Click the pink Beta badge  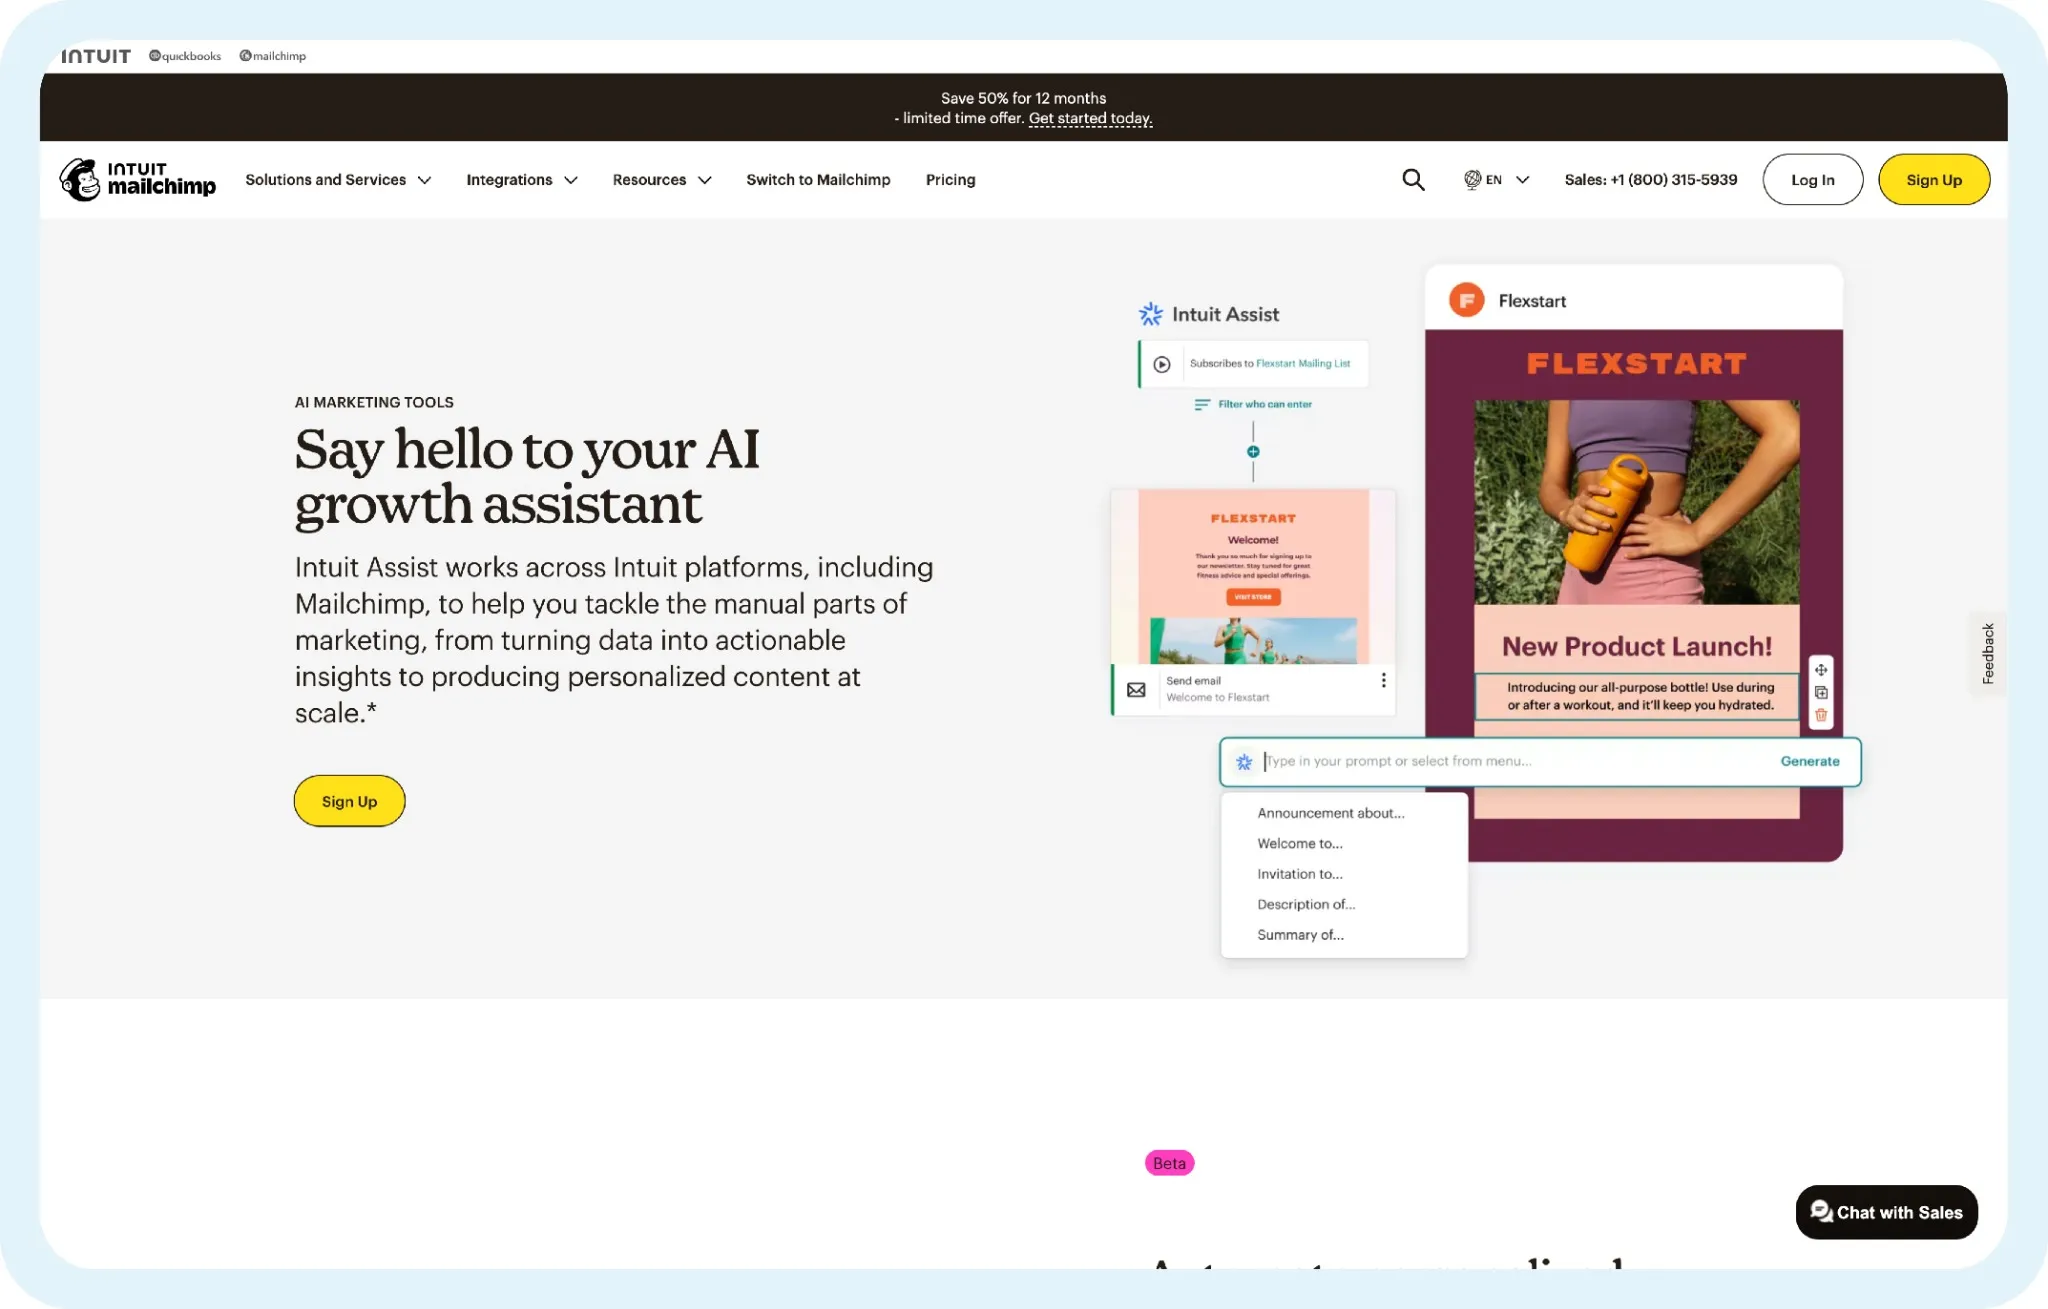pyautogui.click(x=1169, y=1163)
